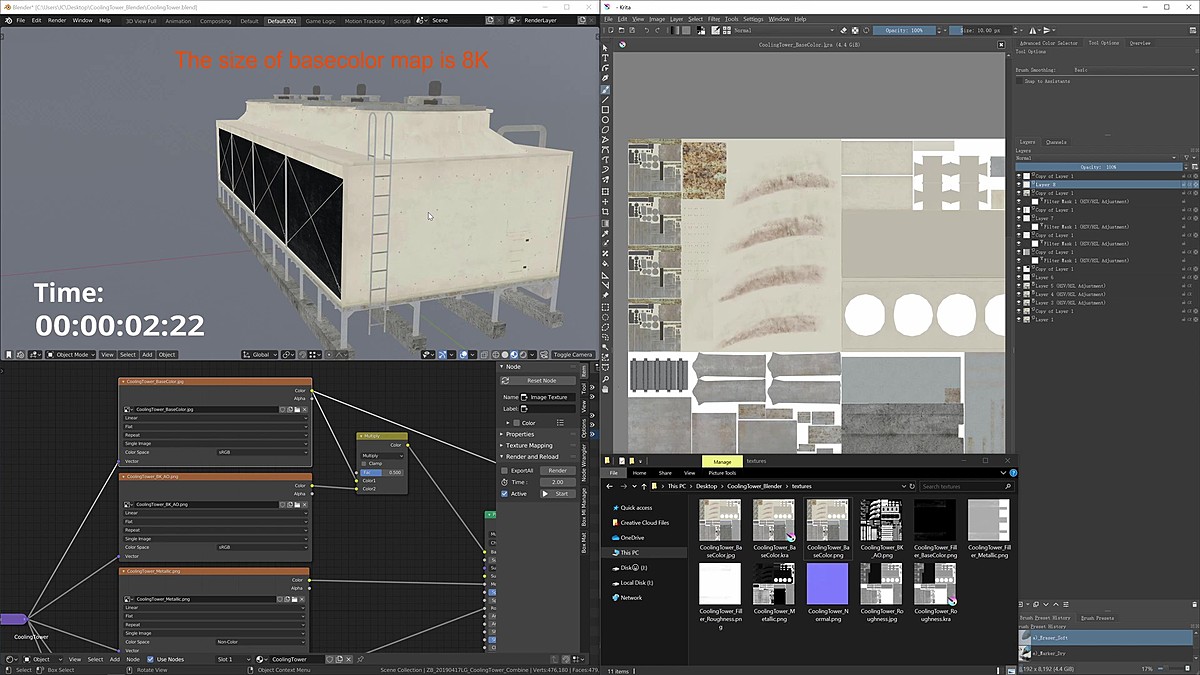Open the editor type selector of Blender's shader editor

tap(8, 659)
